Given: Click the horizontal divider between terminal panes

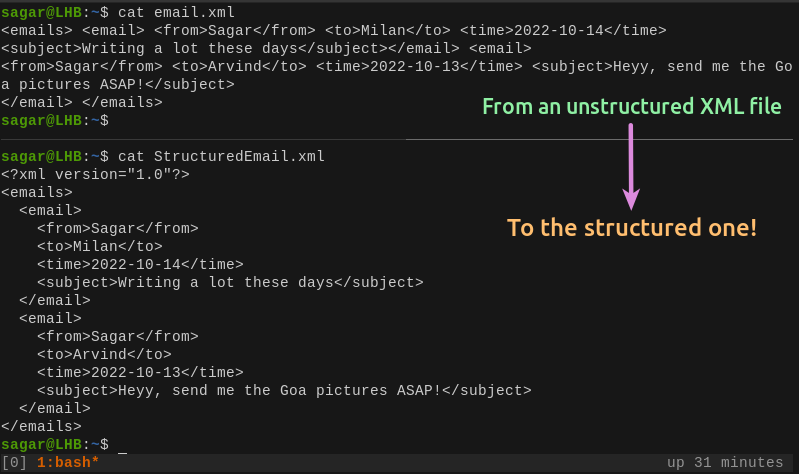Looking at the screenshot, I should 400,139.
